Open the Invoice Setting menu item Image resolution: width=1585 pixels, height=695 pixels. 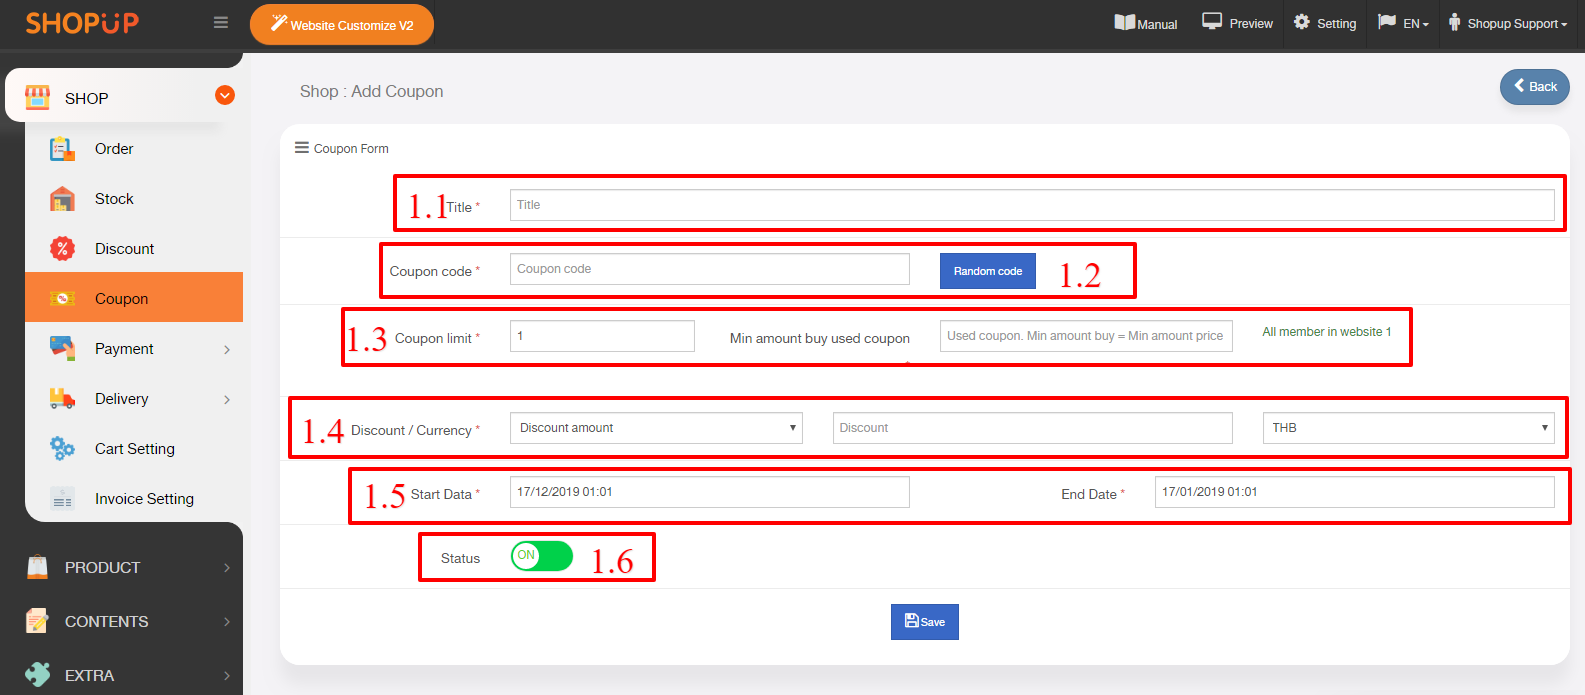click(x=144, y=499)
